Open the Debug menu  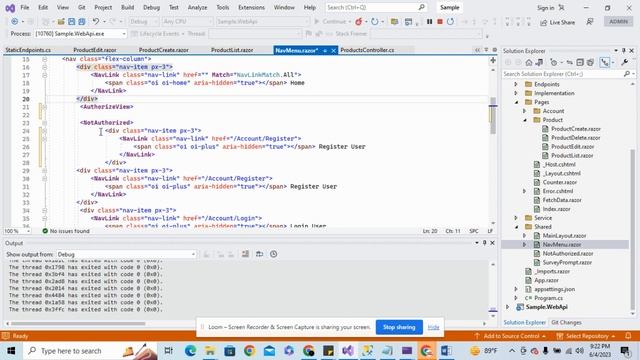coord(151,7)
